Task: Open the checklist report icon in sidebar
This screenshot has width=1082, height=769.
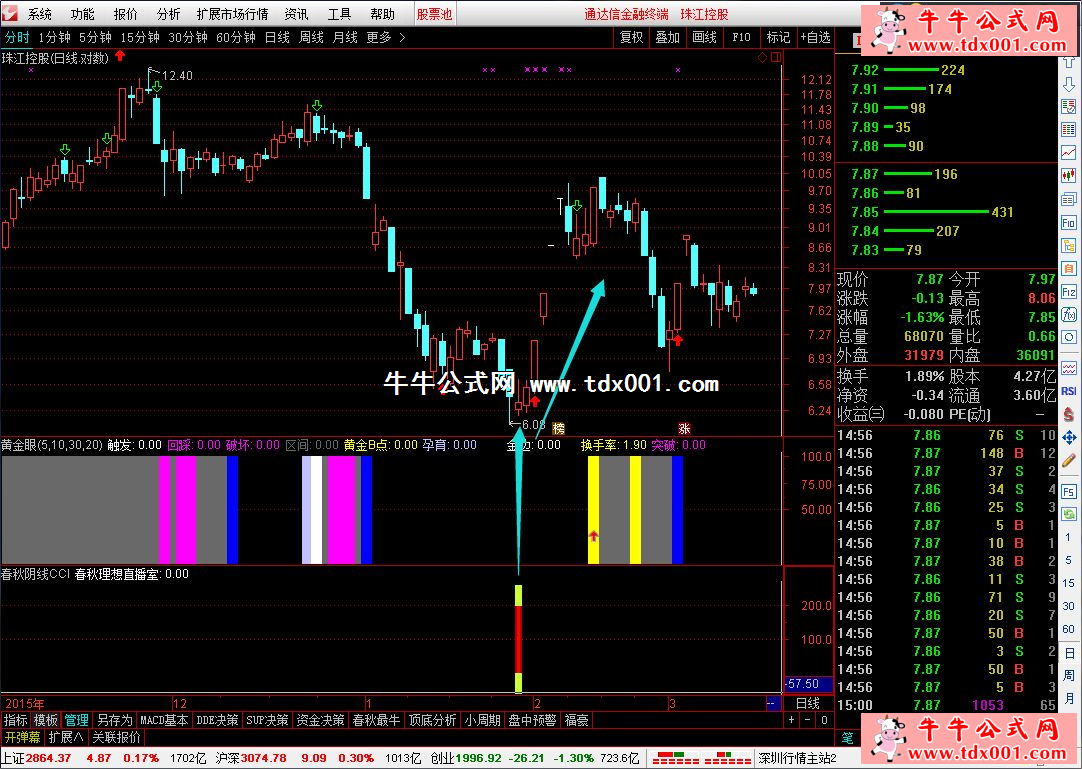Action: coord(1069,106)
